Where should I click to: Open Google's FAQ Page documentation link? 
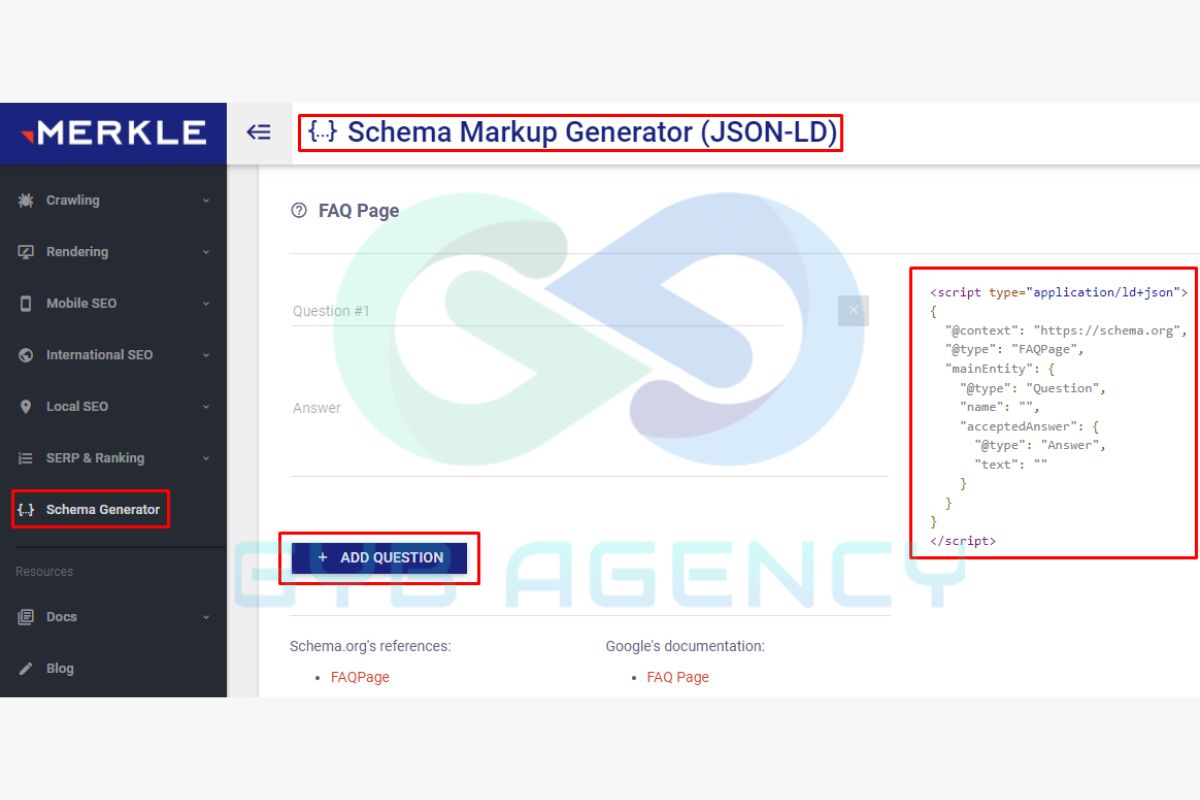click(678, 677)
